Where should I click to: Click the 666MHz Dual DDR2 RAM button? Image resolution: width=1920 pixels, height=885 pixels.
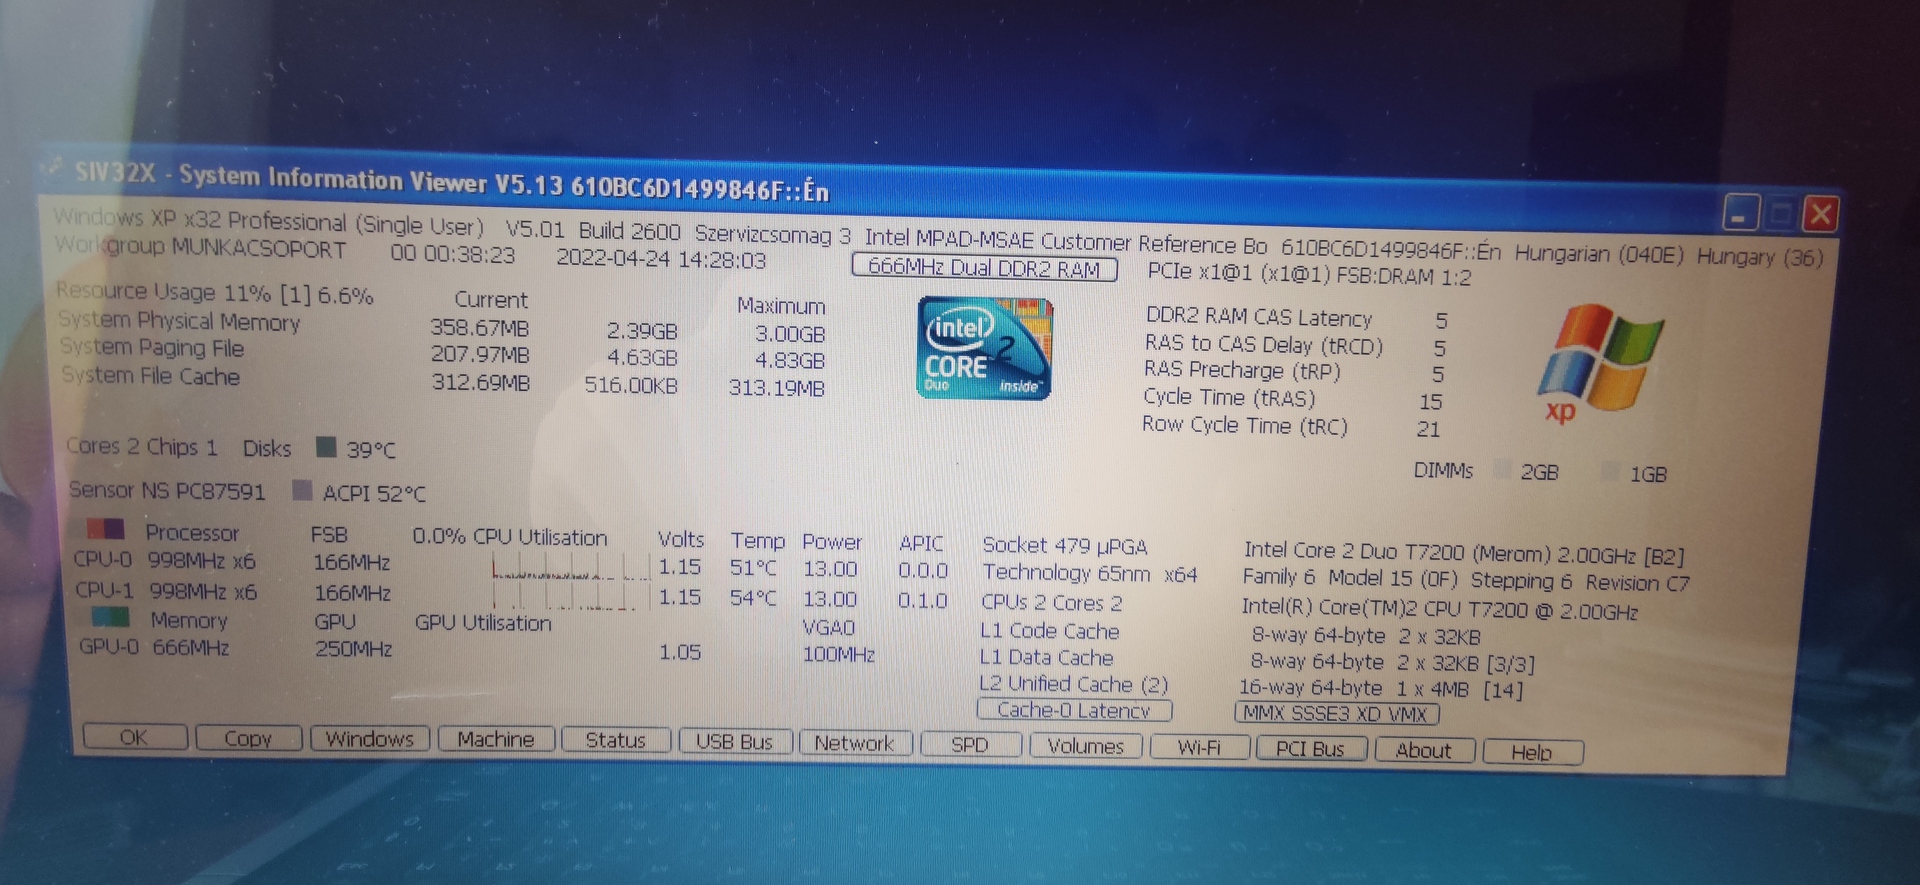tap(984, 268)
